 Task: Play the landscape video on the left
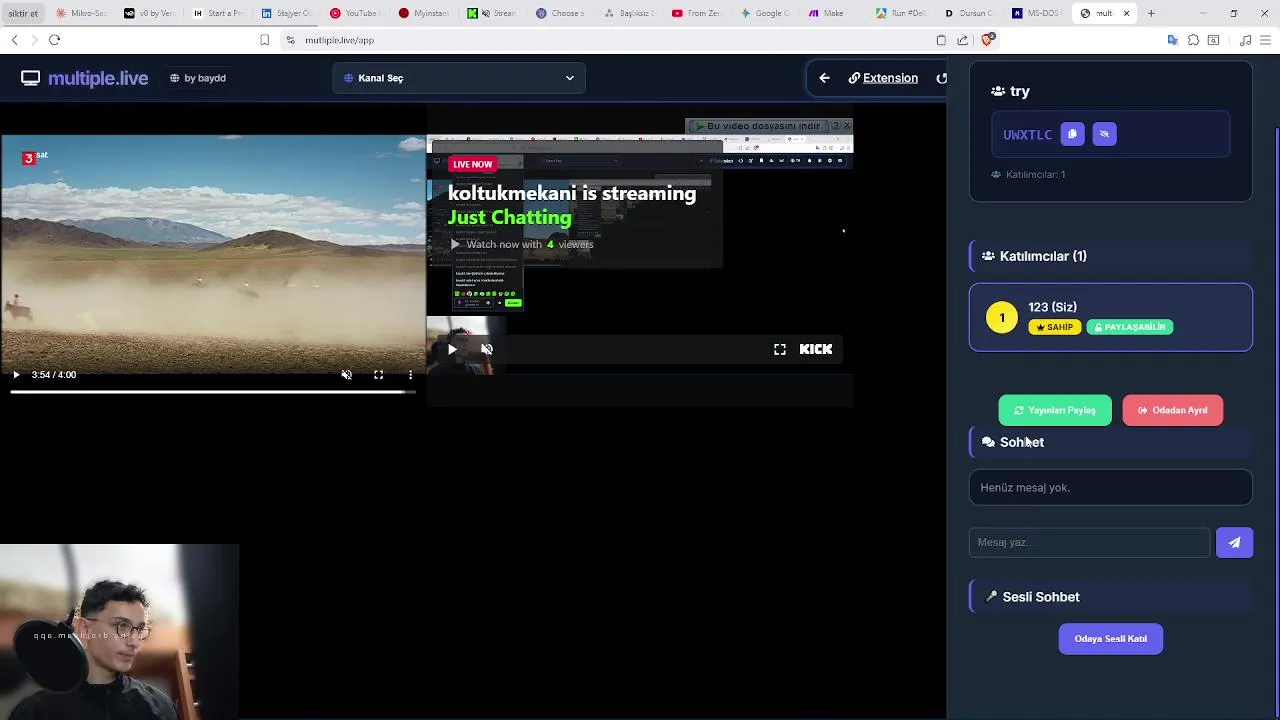point(16,375)
